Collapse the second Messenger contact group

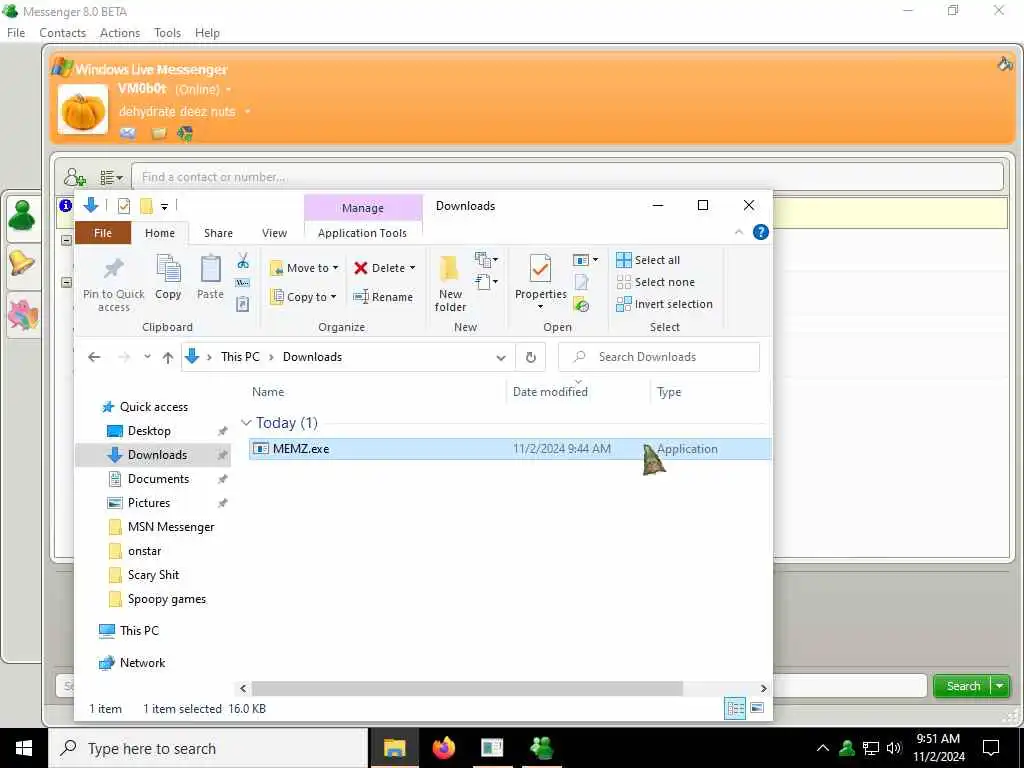point(66,282)
